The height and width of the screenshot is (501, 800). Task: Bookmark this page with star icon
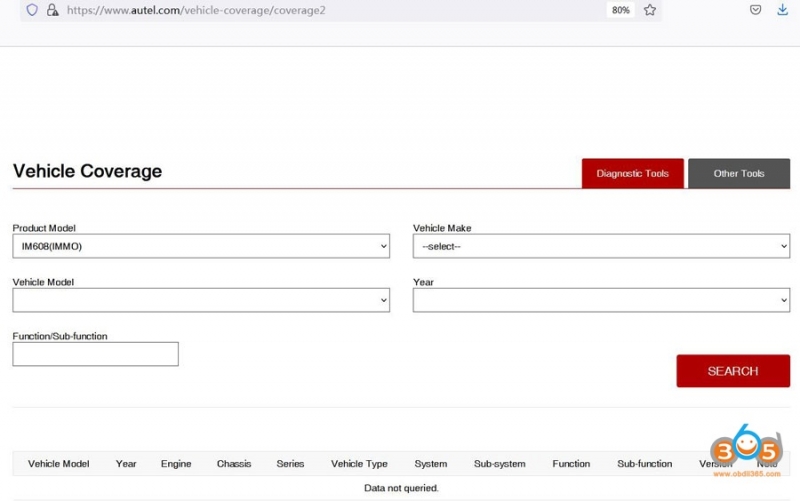point(649,10)
